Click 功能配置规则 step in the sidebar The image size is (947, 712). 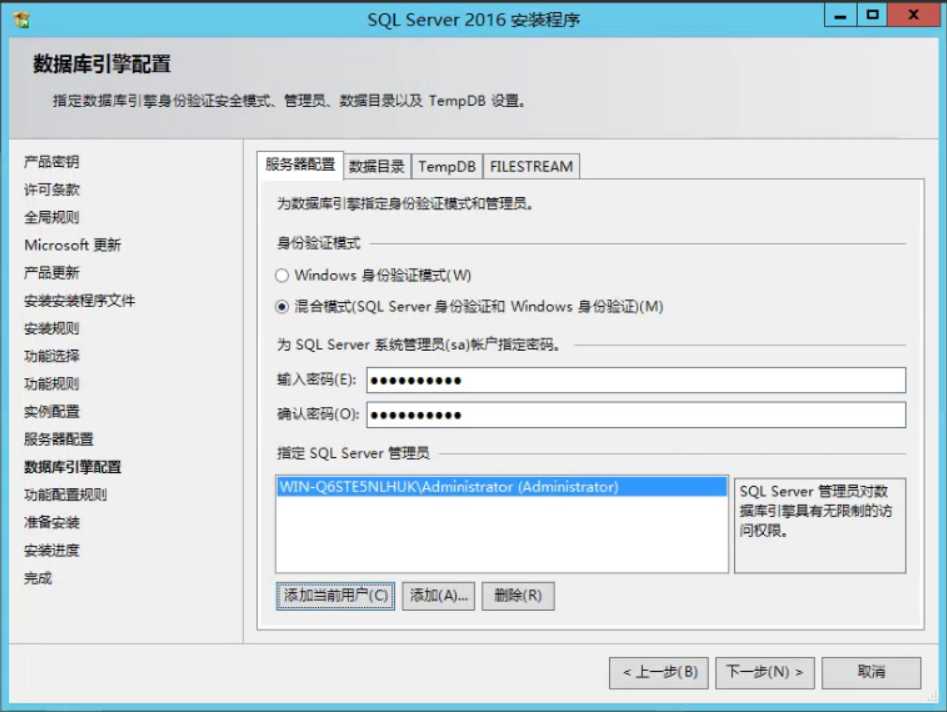click(66, 495)
